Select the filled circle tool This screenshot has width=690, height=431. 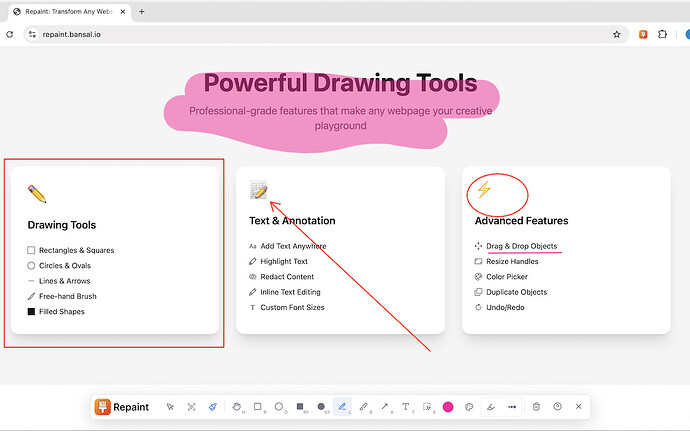(x=321, y=407)
